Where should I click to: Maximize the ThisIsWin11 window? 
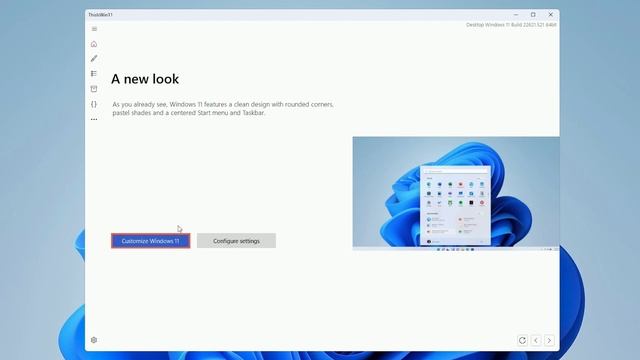point(533,15)
